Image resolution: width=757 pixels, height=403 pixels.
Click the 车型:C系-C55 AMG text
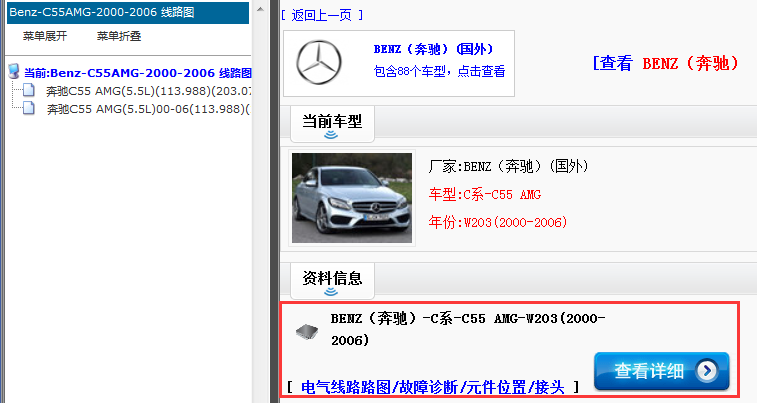(485, 195)
